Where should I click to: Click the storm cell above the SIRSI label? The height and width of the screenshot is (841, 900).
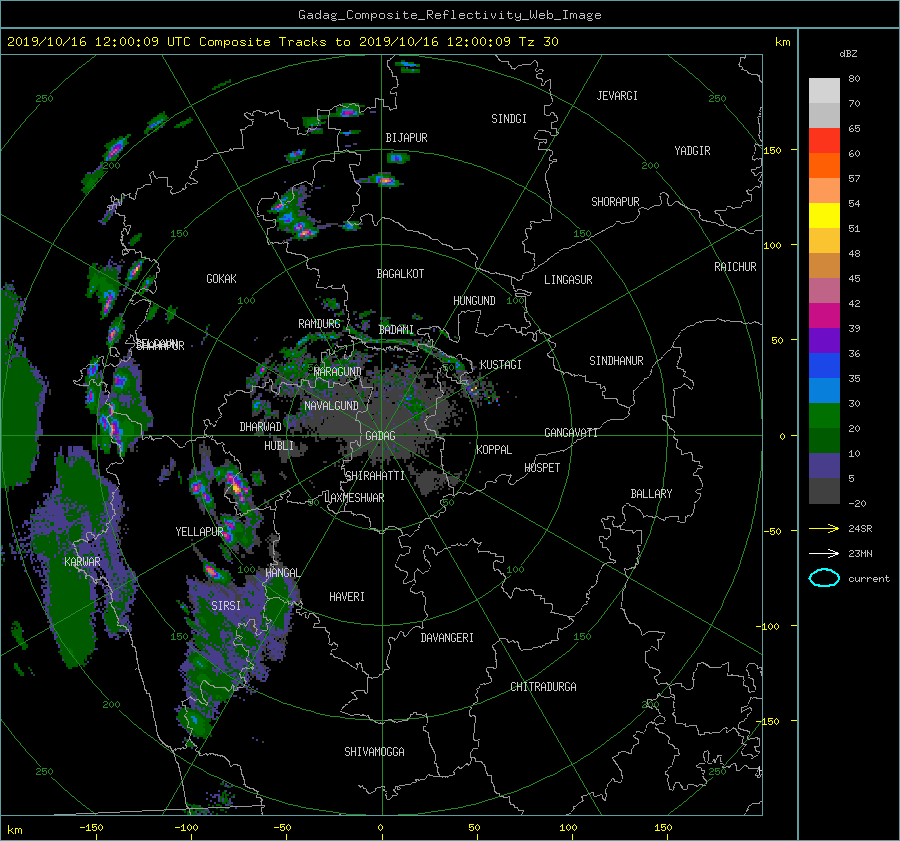(x=213, y=572)
